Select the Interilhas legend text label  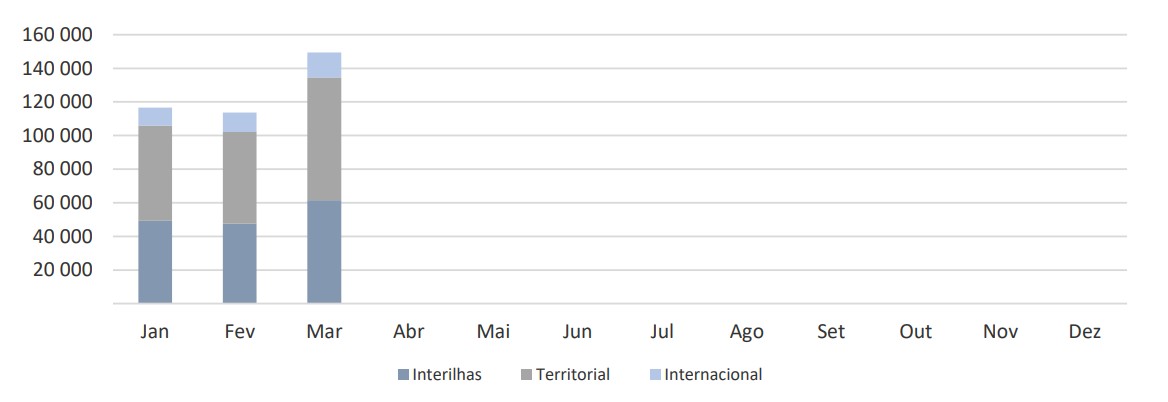point(447,375)
